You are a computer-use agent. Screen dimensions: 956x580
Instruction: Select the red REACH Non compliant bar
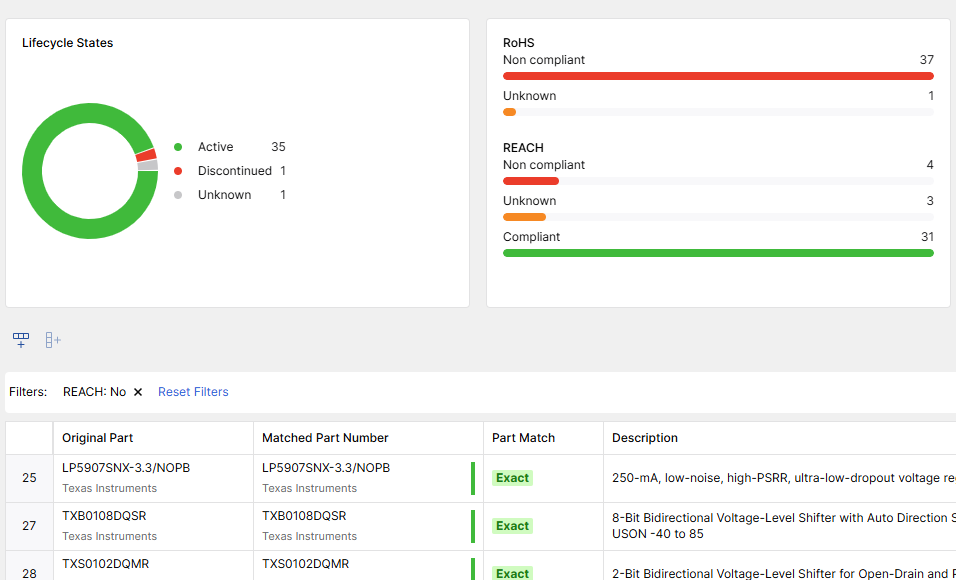[x=531, y=181]
